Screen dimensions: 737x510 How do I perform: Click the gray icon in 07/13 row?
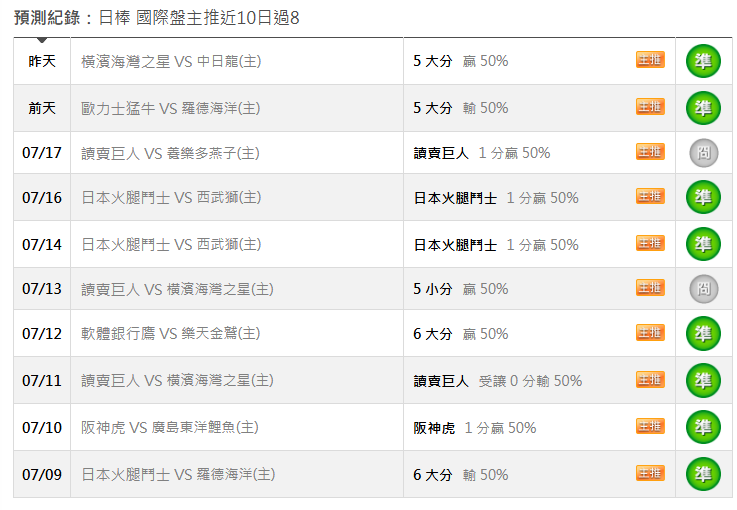[704, 289]
